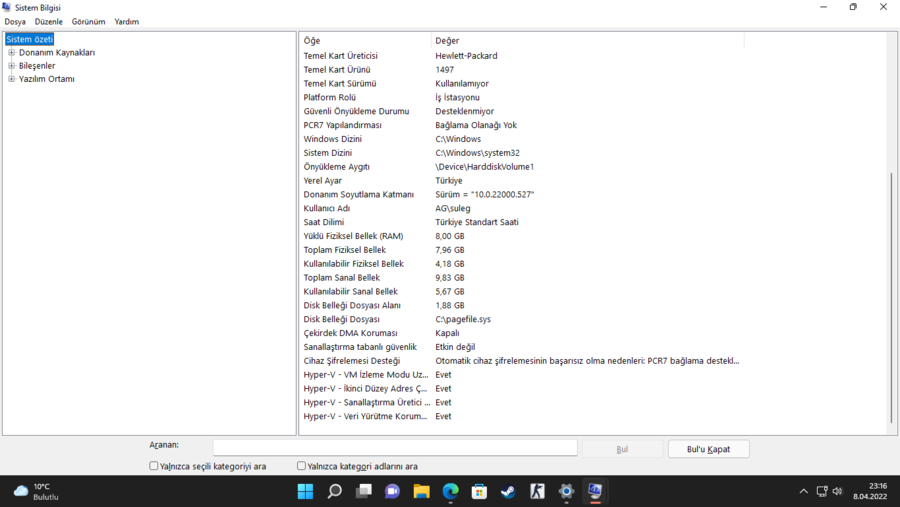Select Kullanılabilir Sanal Bellek row
The width and height of the screenshot is (900, 507).
522,291
